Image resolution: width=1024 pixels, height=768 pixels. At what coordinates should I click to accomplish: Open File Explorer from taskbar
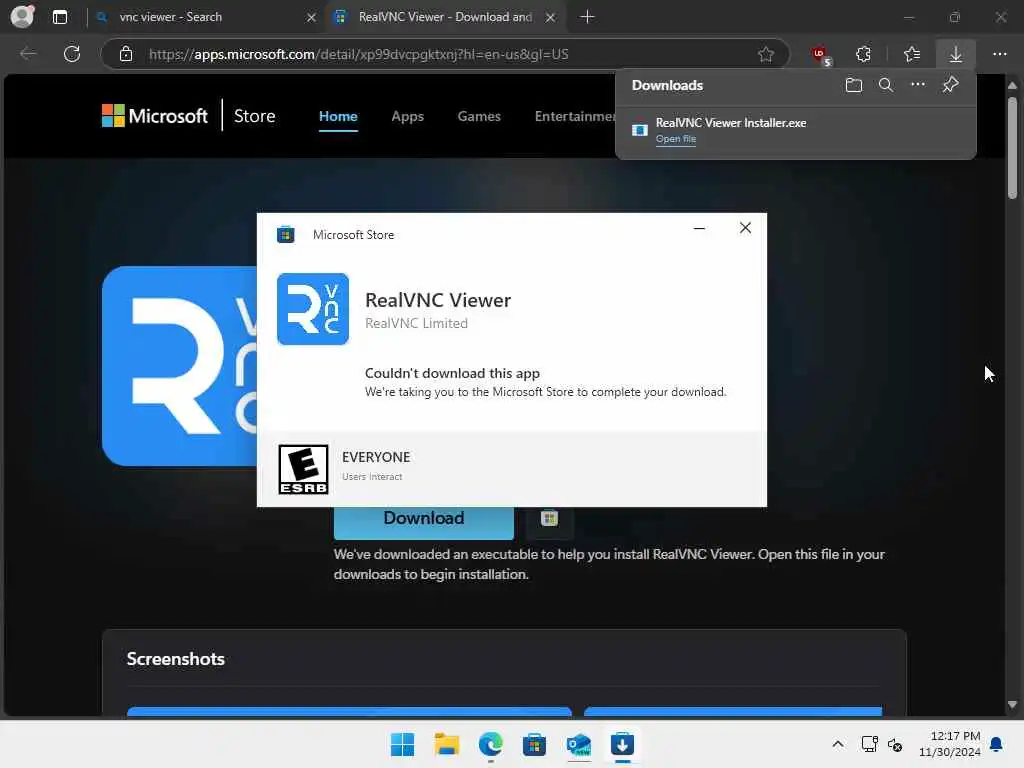(x=447, y=744)
